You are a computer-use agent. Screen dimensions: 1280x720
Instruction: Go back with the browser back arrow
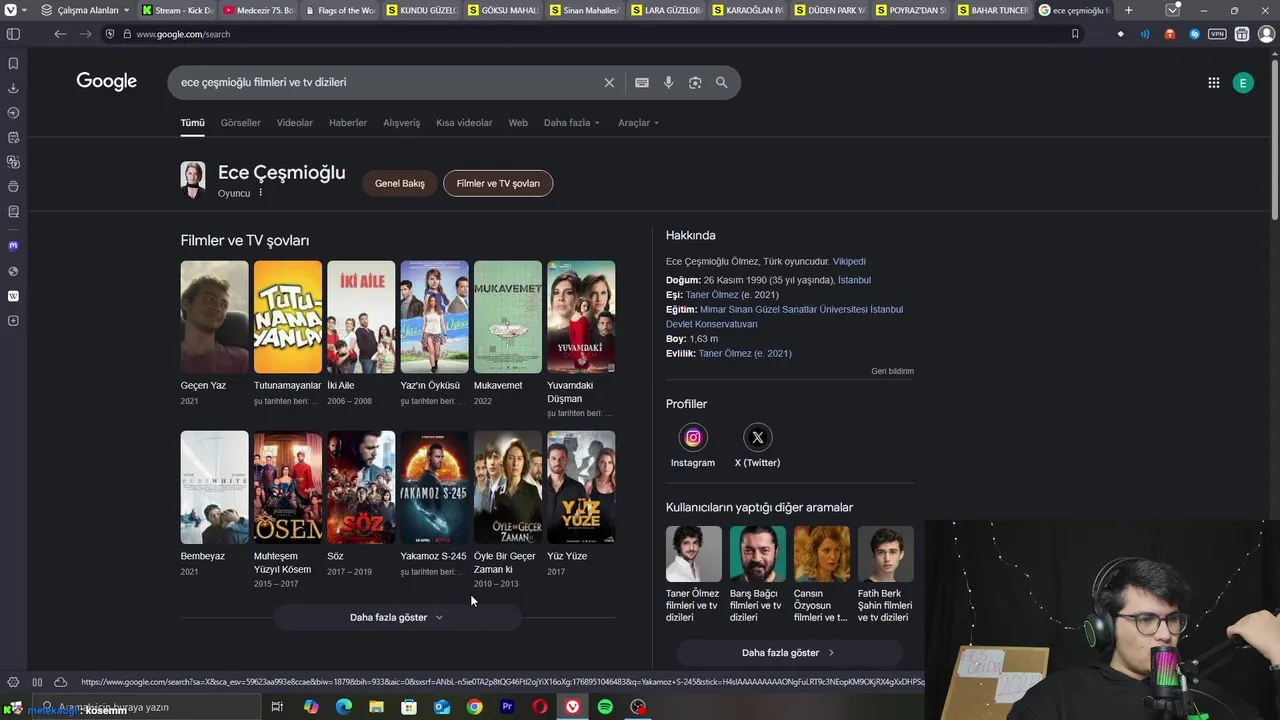(x=60, y=34)
